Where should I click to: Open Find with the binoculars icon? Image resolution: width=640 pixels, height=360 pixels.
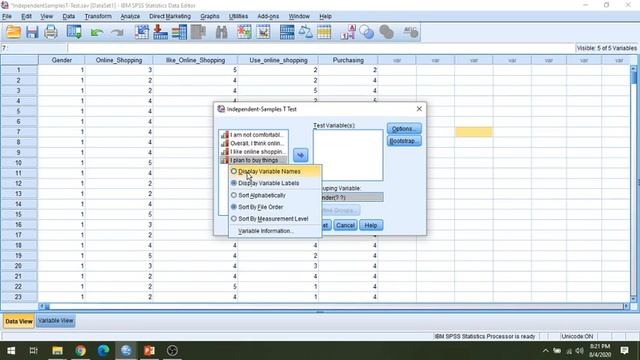[221, 32]
